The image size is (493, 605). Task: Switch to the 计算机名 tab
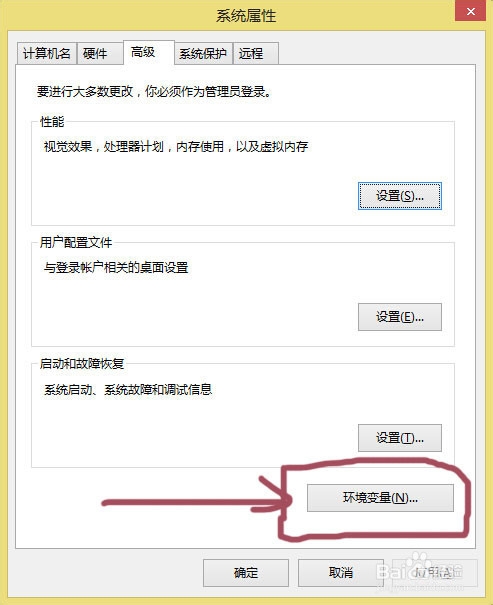tap(47, 53)
